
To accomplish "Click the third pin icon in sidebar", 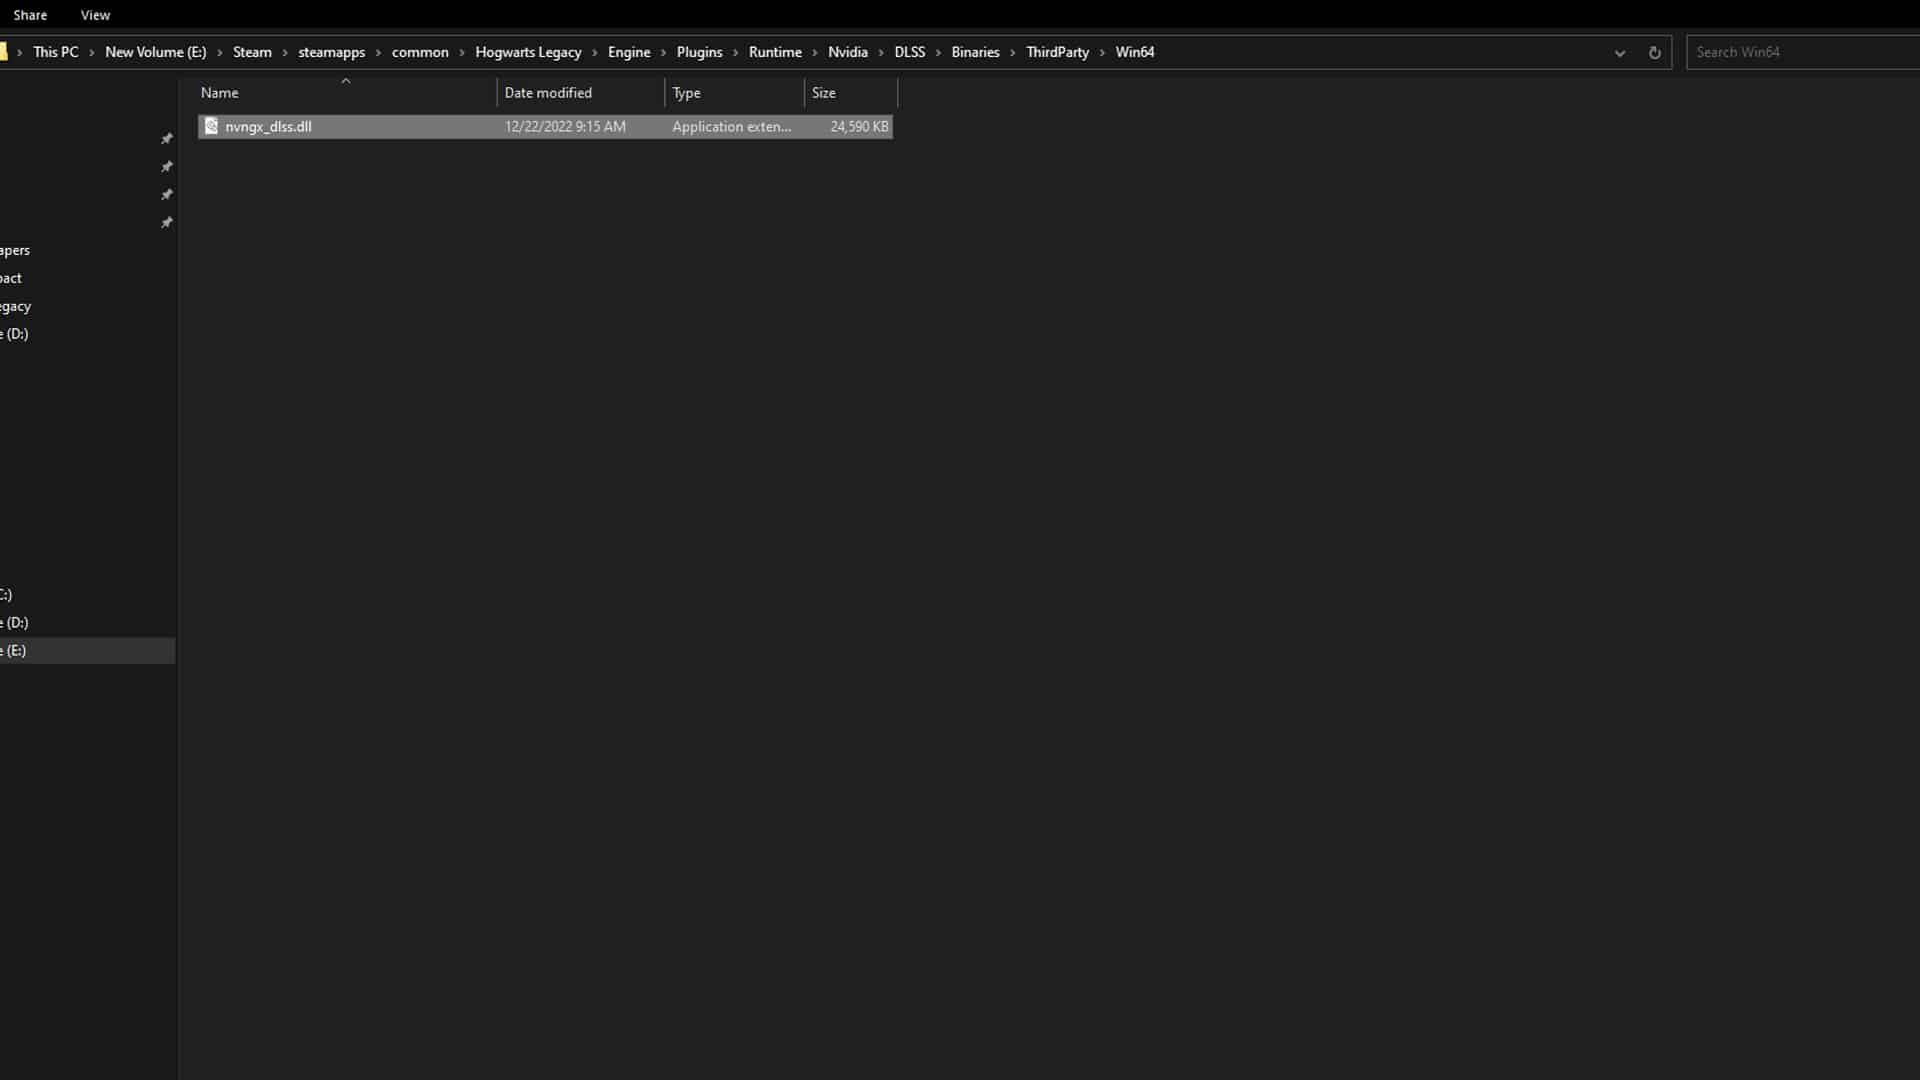I will click(167, 195).
